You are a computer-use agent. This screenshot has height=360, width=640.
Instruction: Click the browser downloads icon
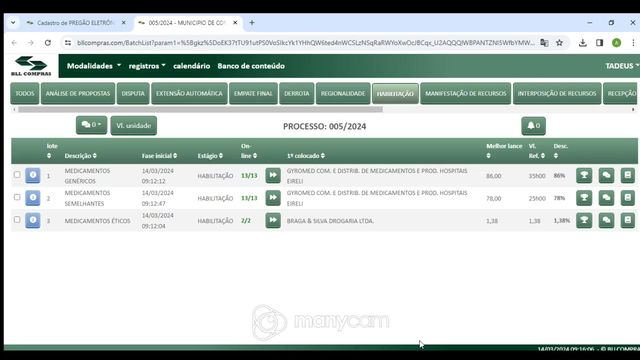point(582,43)
